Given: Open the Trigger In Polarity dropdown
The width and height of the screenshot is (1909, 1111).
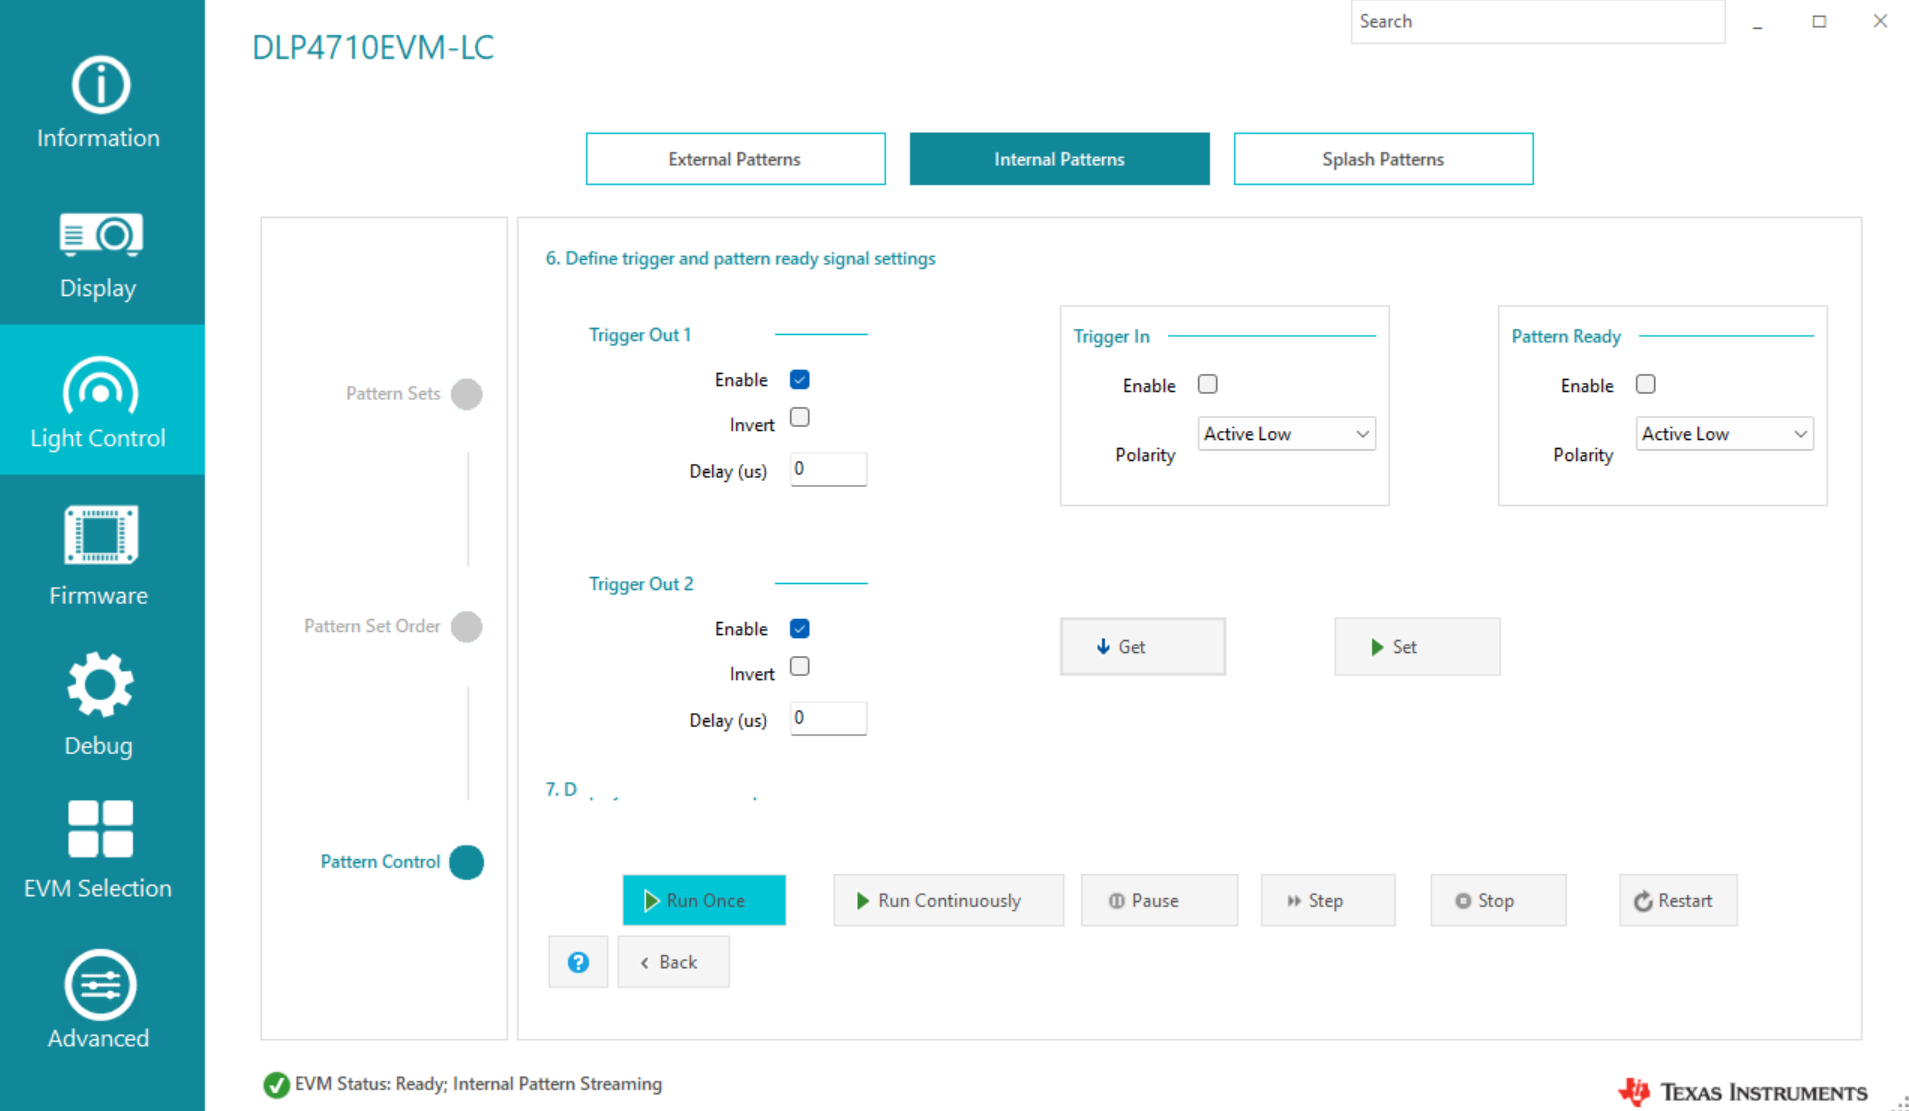Looking at the screenshot, I should click(1286, 434).
